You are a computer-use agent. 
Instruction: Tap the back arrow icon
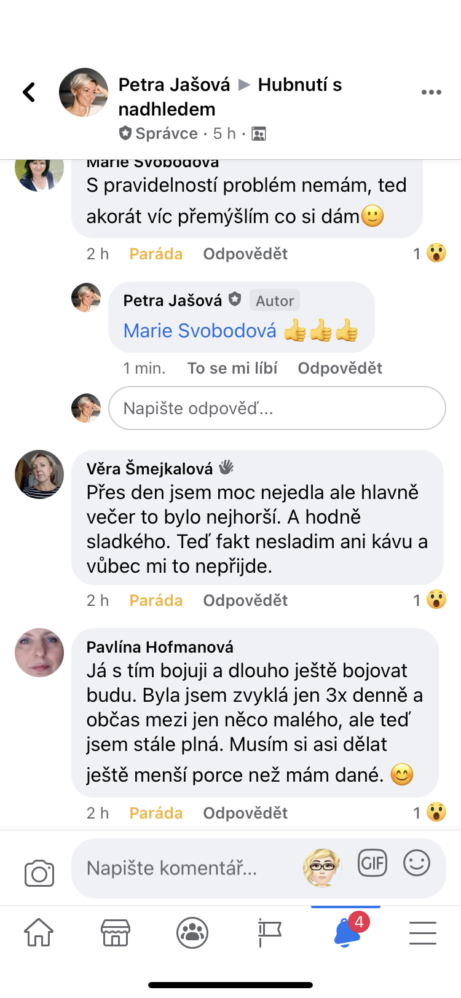point(29,92)
